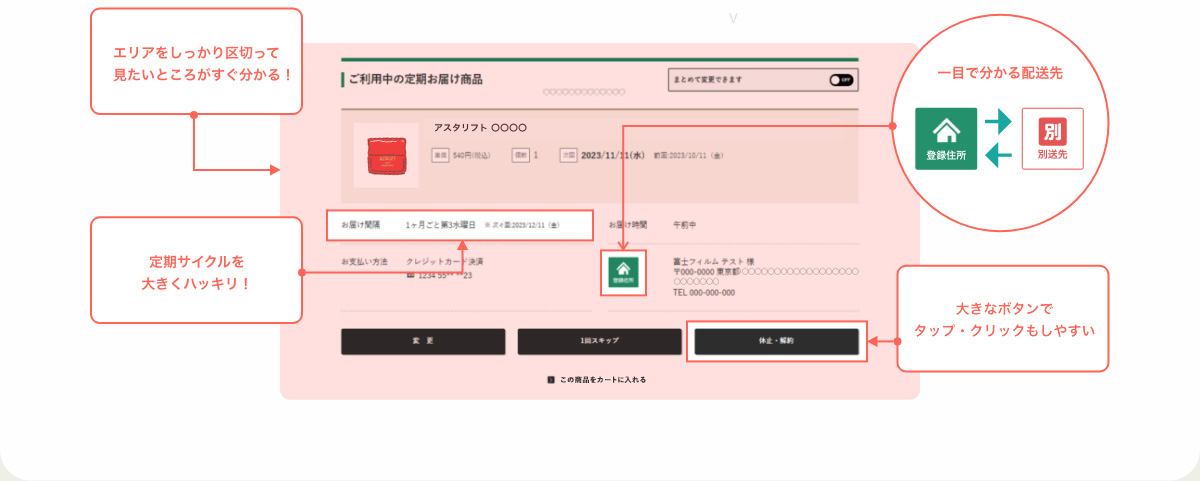Viewport: 1200px width, 481px height.
Task: Click the right-pointing teal arrow
Action: (999, 122)
